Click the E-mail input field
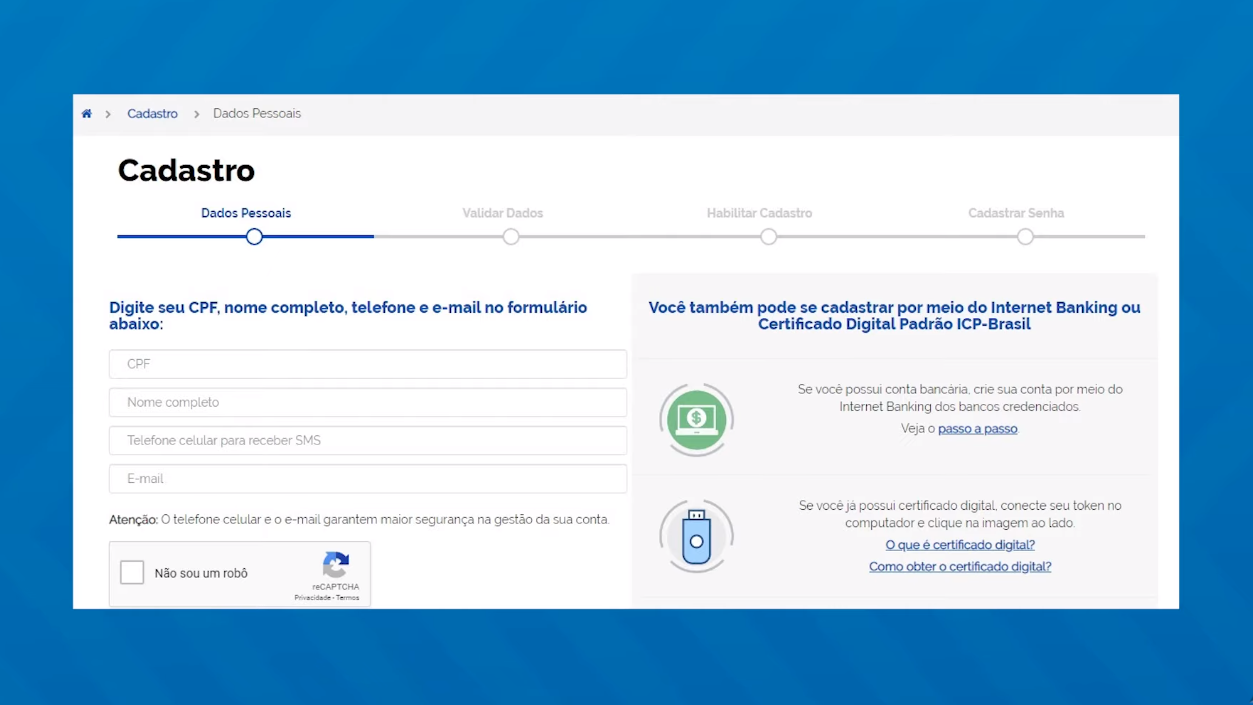 click(x=368, y=478)
